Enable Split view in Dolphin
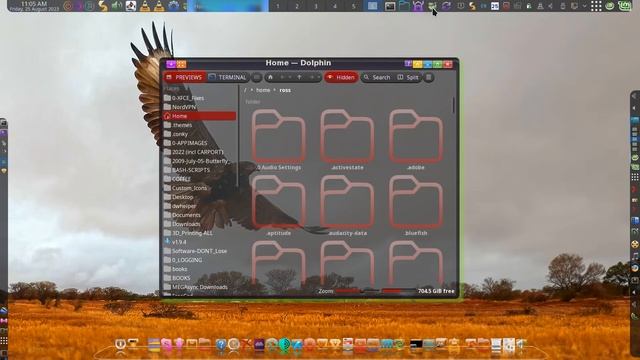Screen dimensions: 640x360 coord(408,77)
